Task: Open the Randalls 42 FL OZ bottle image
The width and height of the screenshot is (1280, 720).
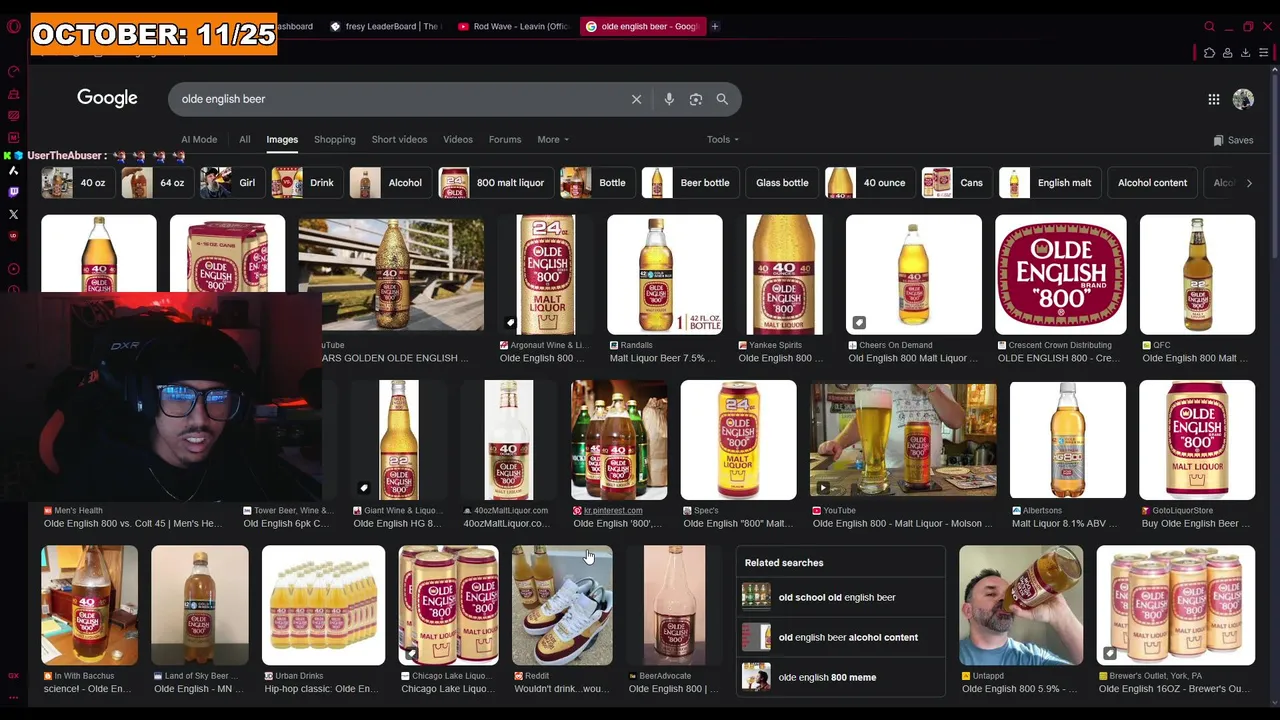Action: click(x=665, y=275)
